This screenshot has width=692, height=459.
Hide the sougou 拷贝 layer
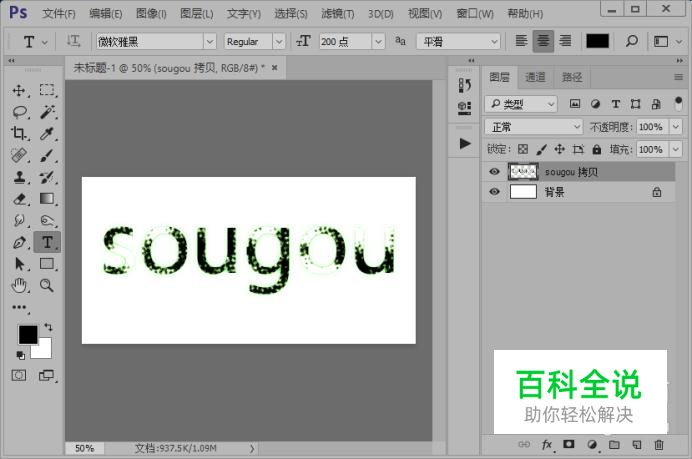click(x=494, y=172)
